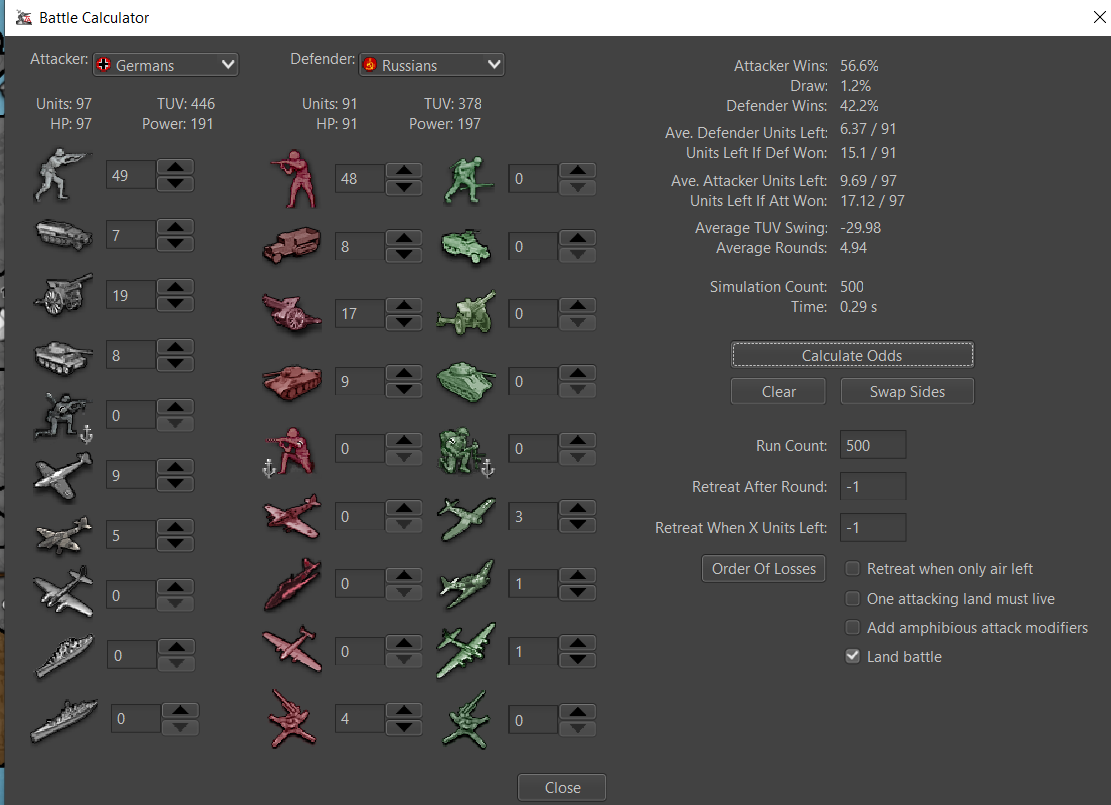Enable Add amphibious attack modifiers
The image size is (1111, 805).
[853, 628]
